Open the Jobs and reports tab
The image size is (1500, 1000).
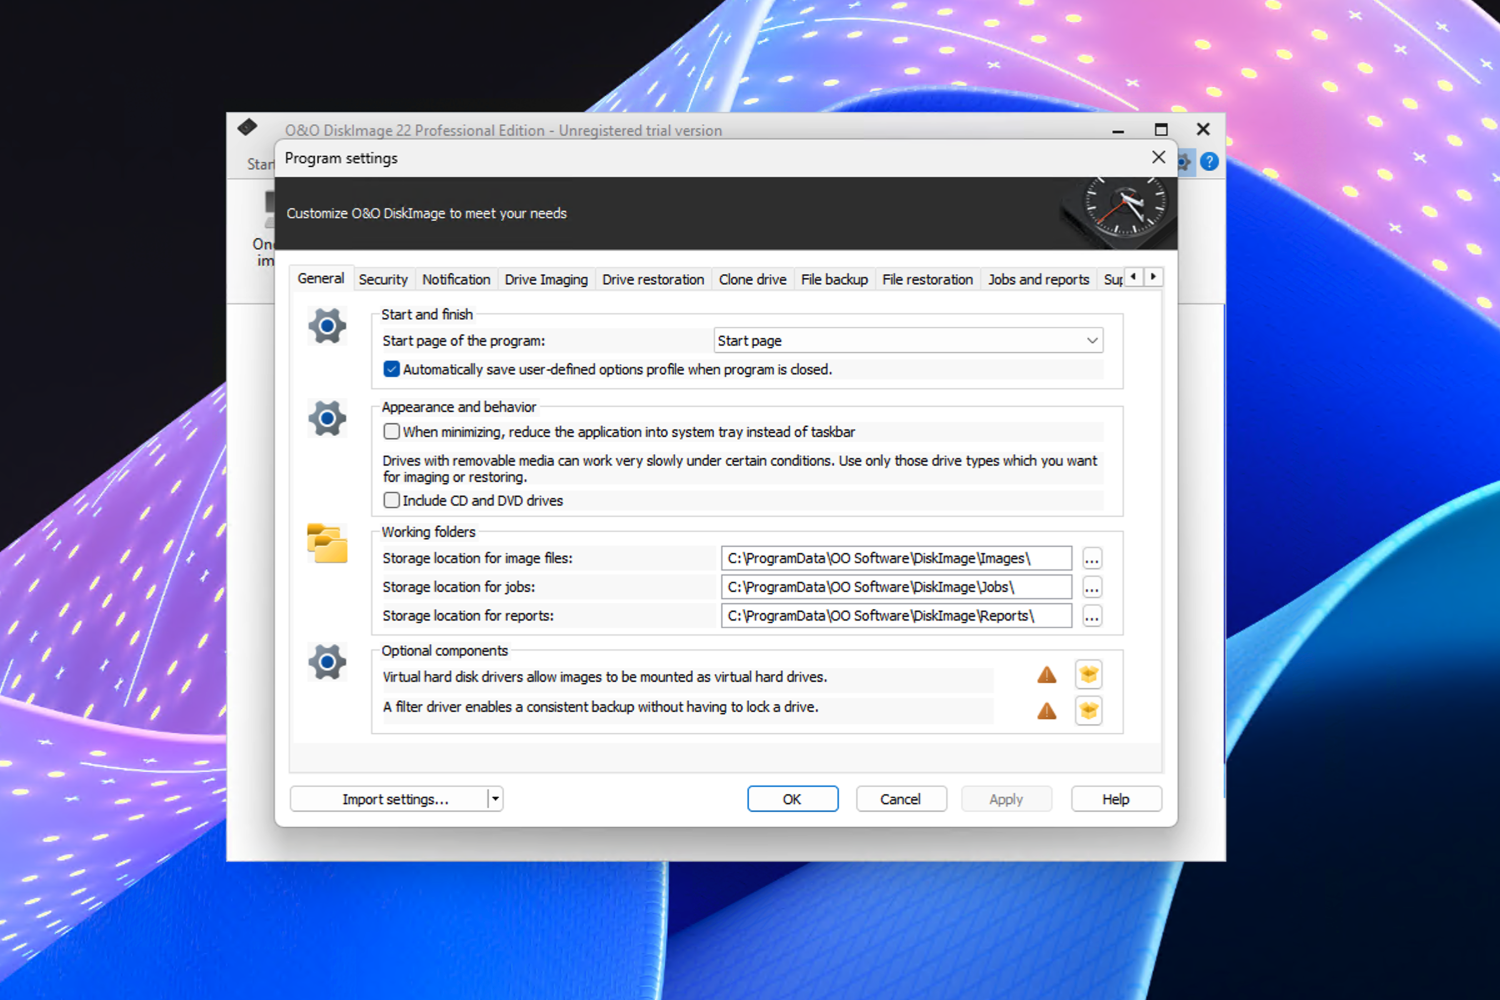pos(1038,280)
